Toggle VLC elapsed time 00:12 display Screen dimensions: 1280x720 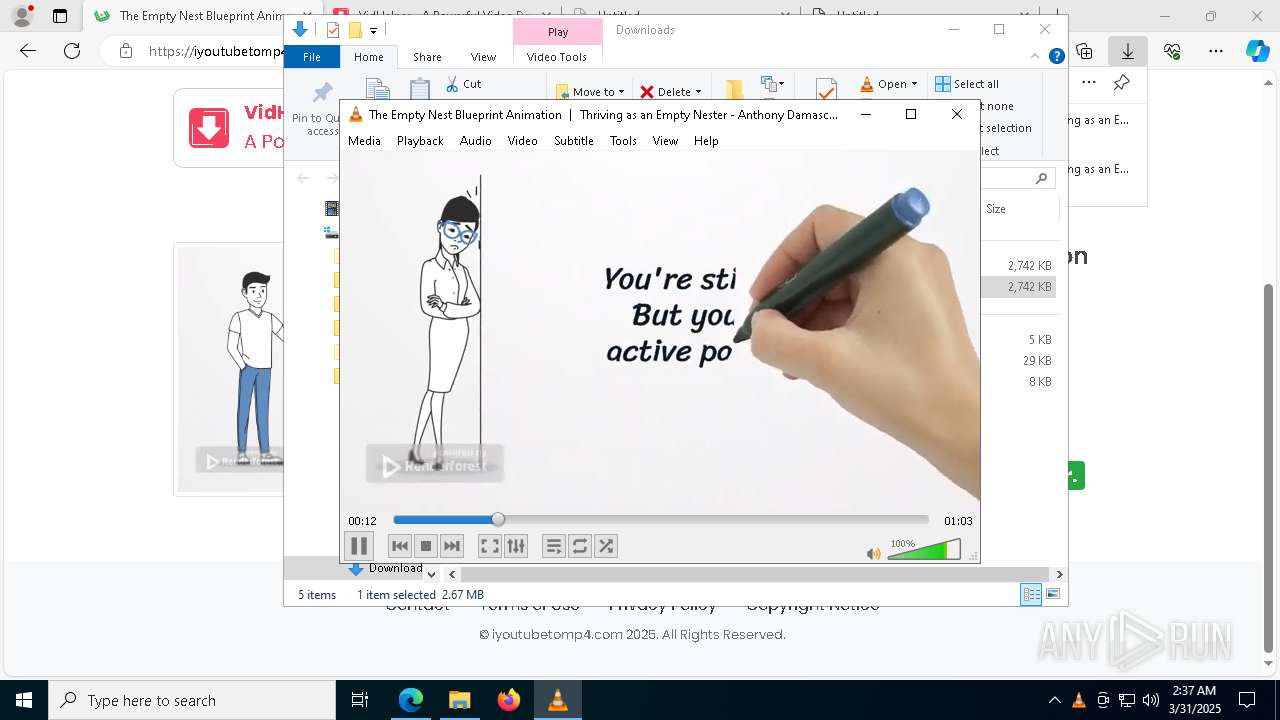[362, 521]
